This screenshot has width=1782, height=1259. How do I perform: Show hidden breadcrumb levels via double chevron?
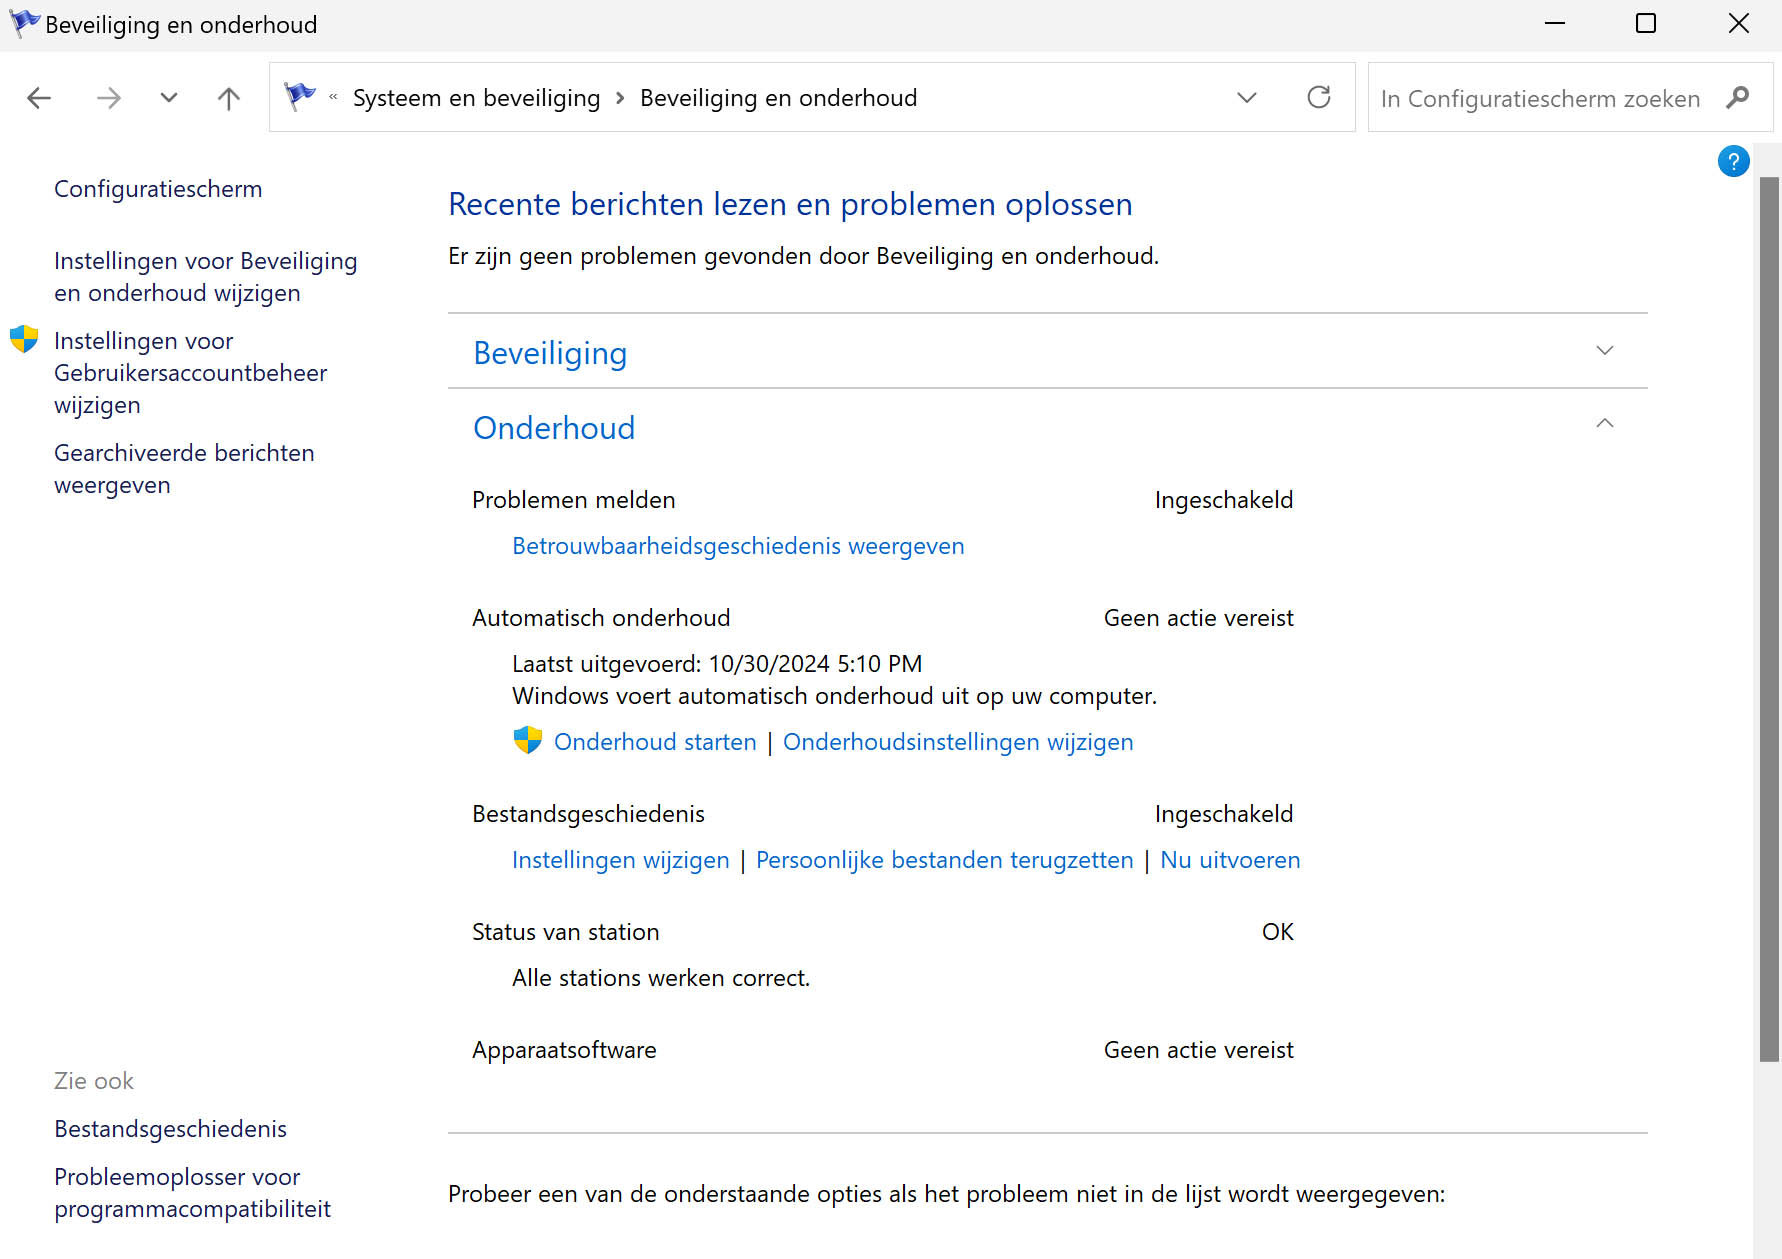click(333, 97)
